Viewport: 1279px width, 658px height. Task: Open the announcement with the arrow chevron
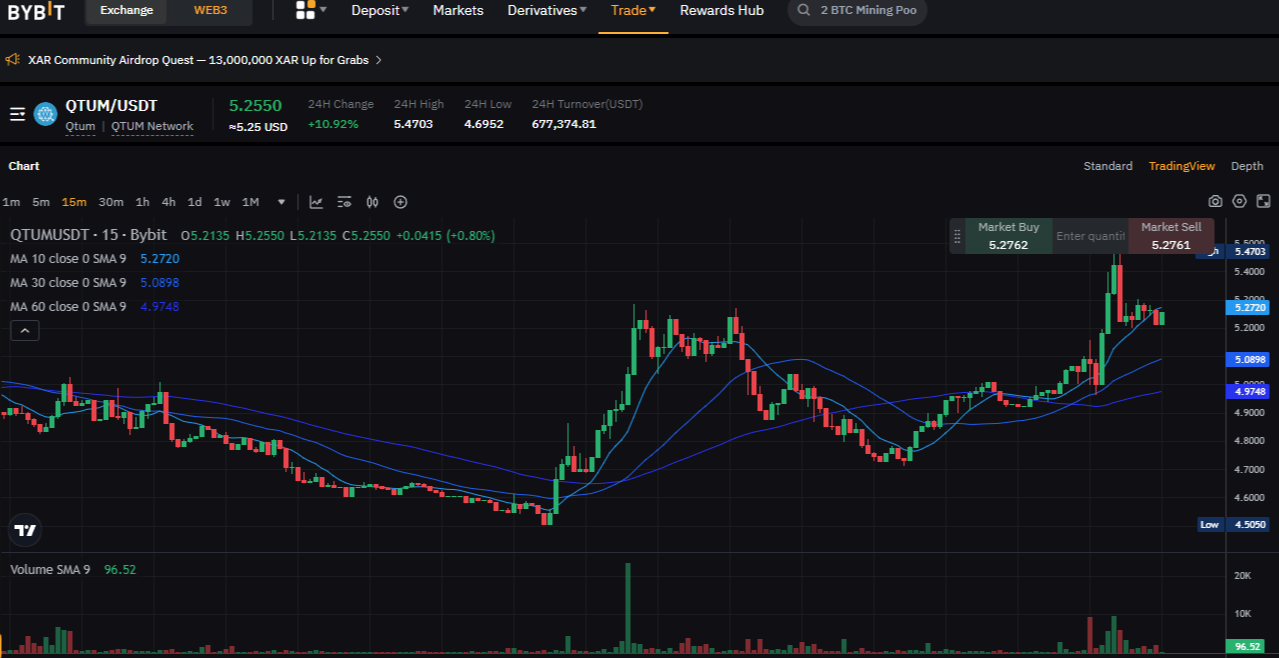point(379,60)
